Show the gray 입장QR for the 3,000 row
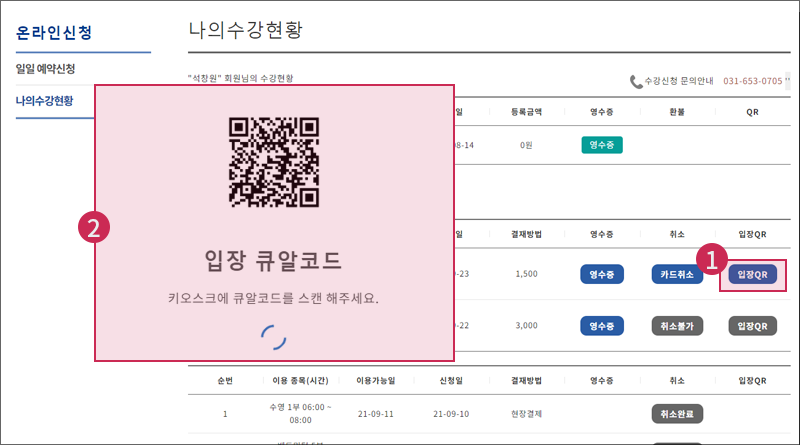 point(753,326)
